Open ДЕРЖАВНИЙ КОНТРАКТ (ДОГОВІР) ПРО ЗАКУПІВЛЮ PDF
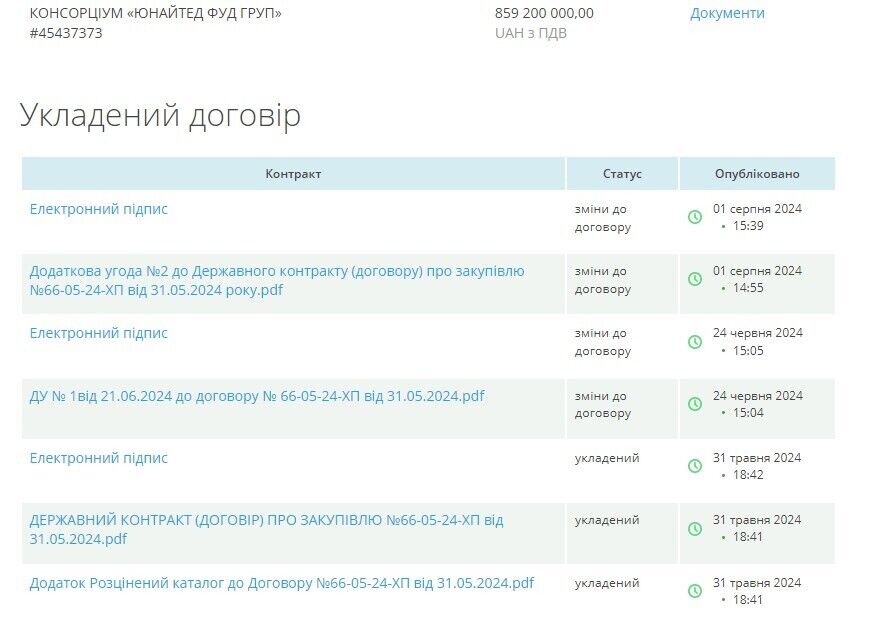Viewport: 874px width, 619px height. pyautogui.click(x=266, y=529)
